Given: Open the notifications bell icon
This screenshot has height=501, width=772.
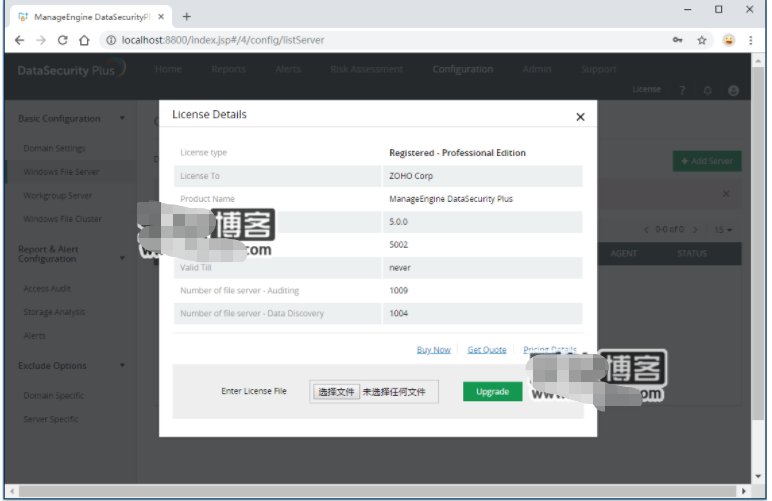Looking at the screenshot, I should tap(708, 91).
